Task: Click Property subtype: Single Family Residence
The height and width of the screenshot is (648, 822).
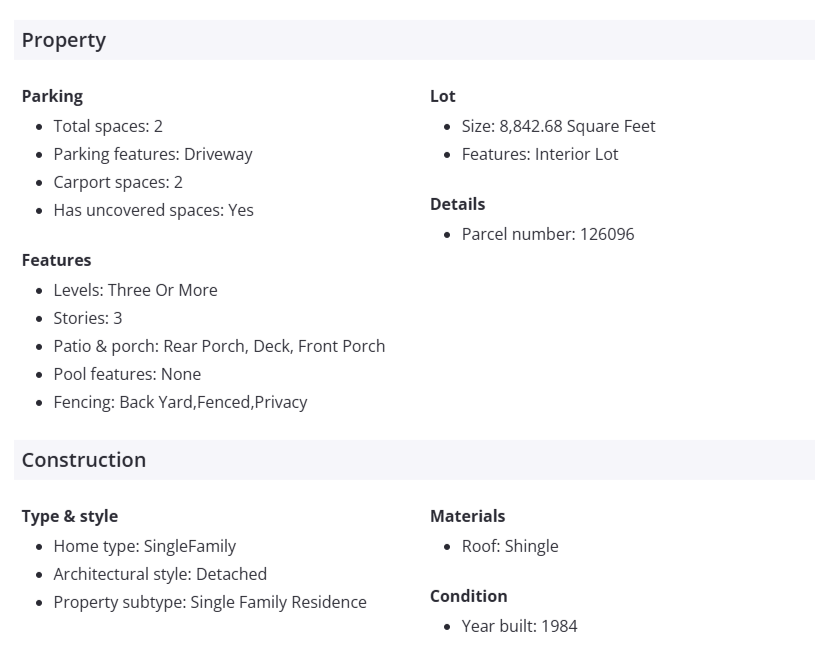Action: click(210, 602)
